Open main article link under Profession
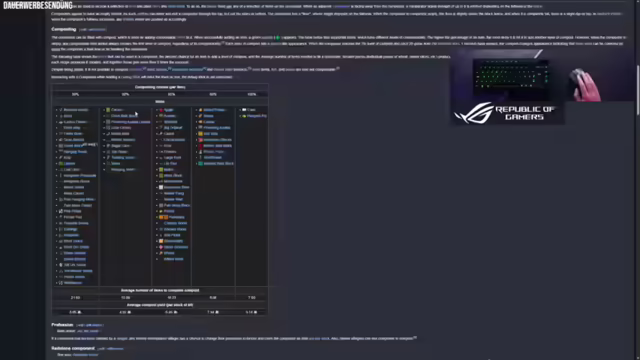Screen dimensions: 640x360 pos(88,331)
